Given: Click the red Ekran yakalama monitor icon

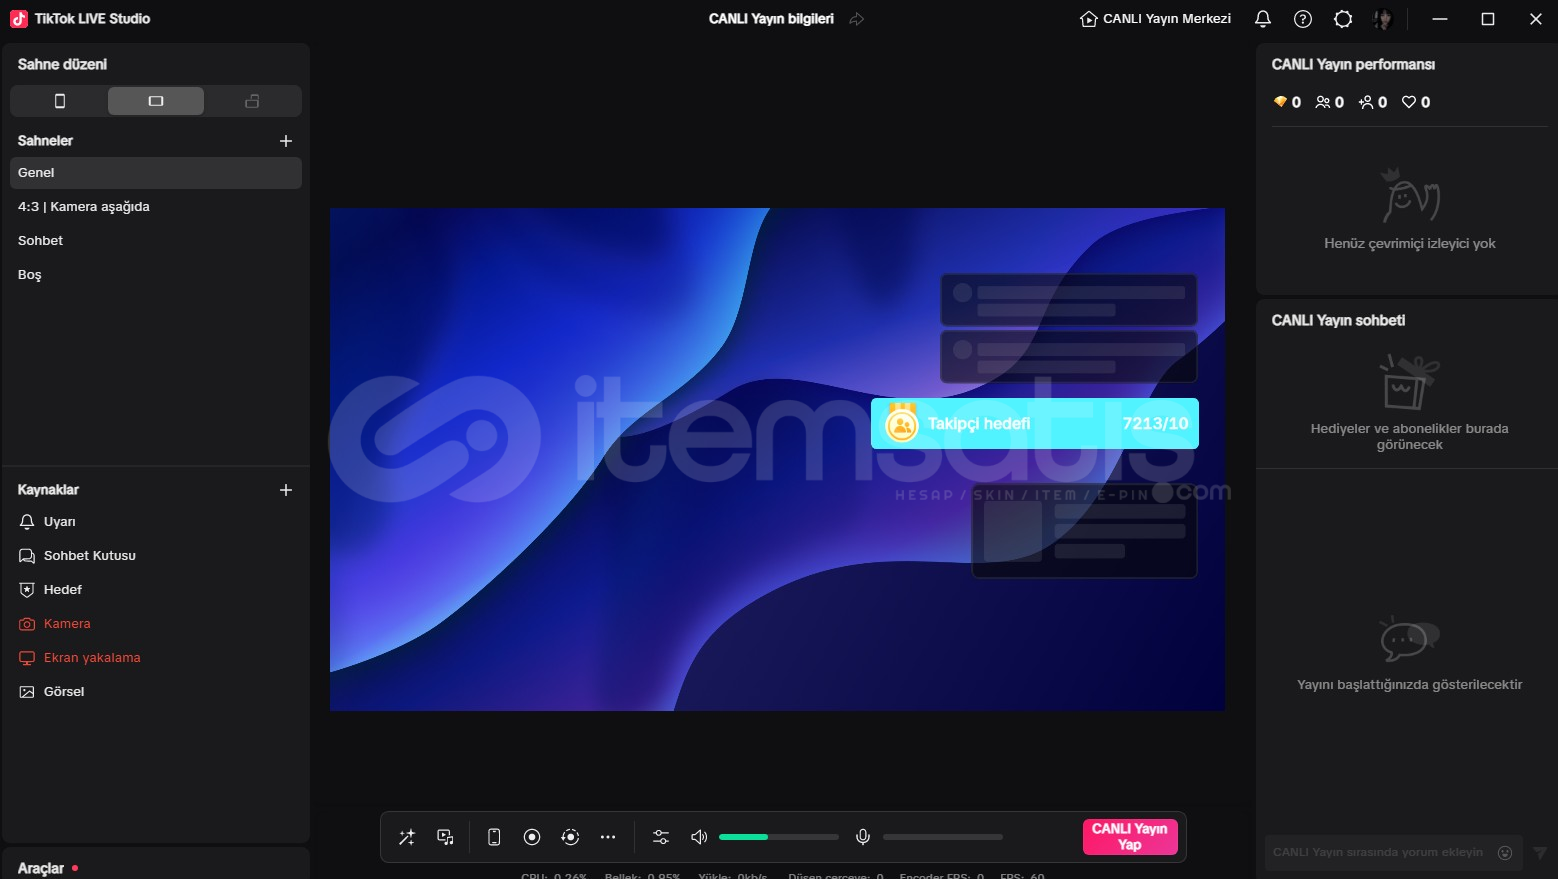Looking at the screenshot, I should tap(27, 658).
